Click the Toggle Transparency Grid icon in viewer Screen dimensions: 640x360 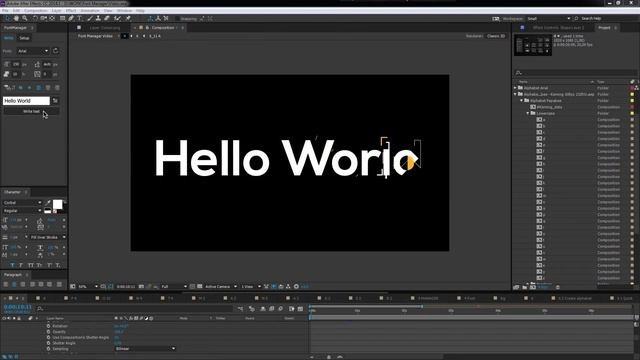coord(200,287)
